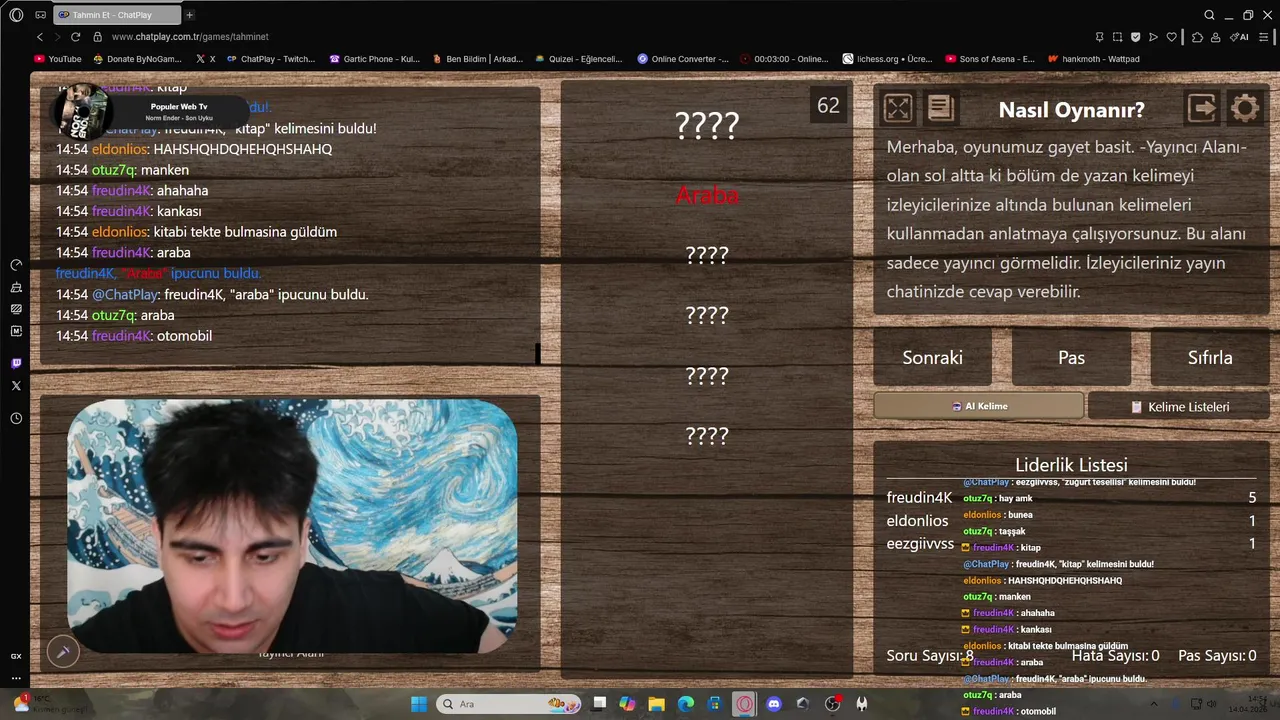Open the extensions cube icon in toolbar
The height and width of the screenshot is (720, 1280).
(1197, 37)
